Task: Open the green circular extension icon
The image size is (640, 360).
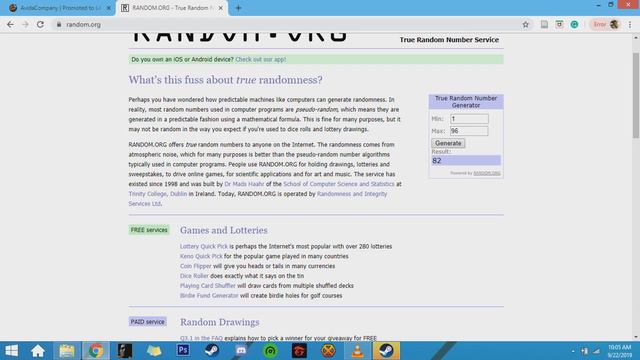Action: (574, 24)
